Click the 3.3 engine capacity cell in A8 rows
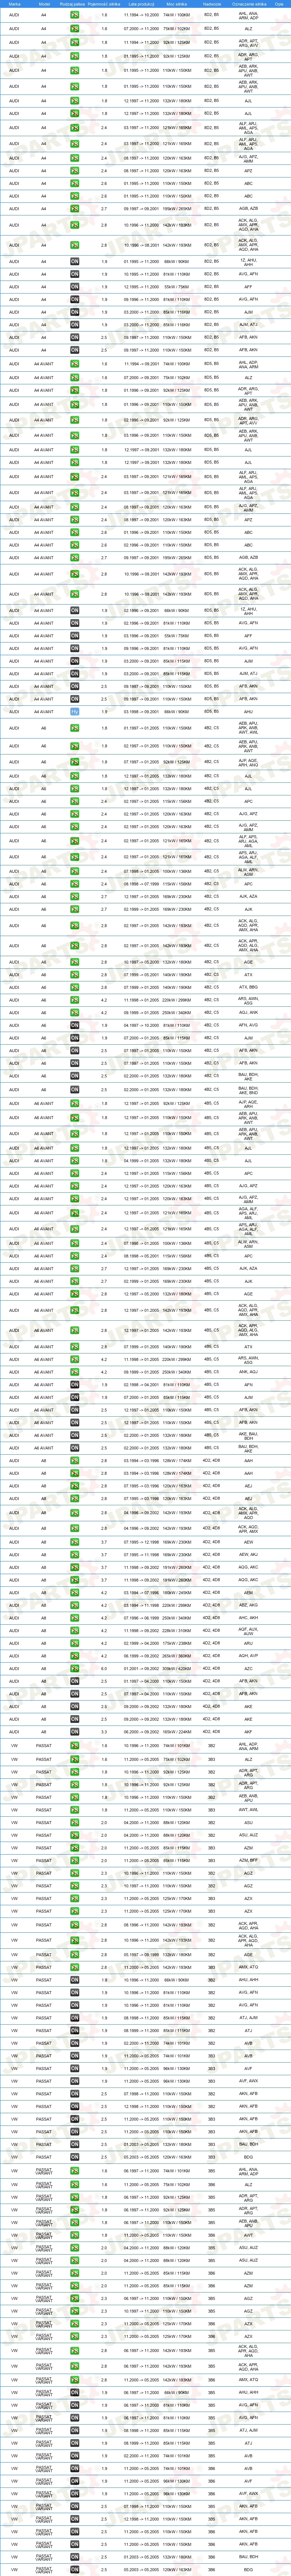The width and height of the screenshot is (291, 2576). point(104,1732)
